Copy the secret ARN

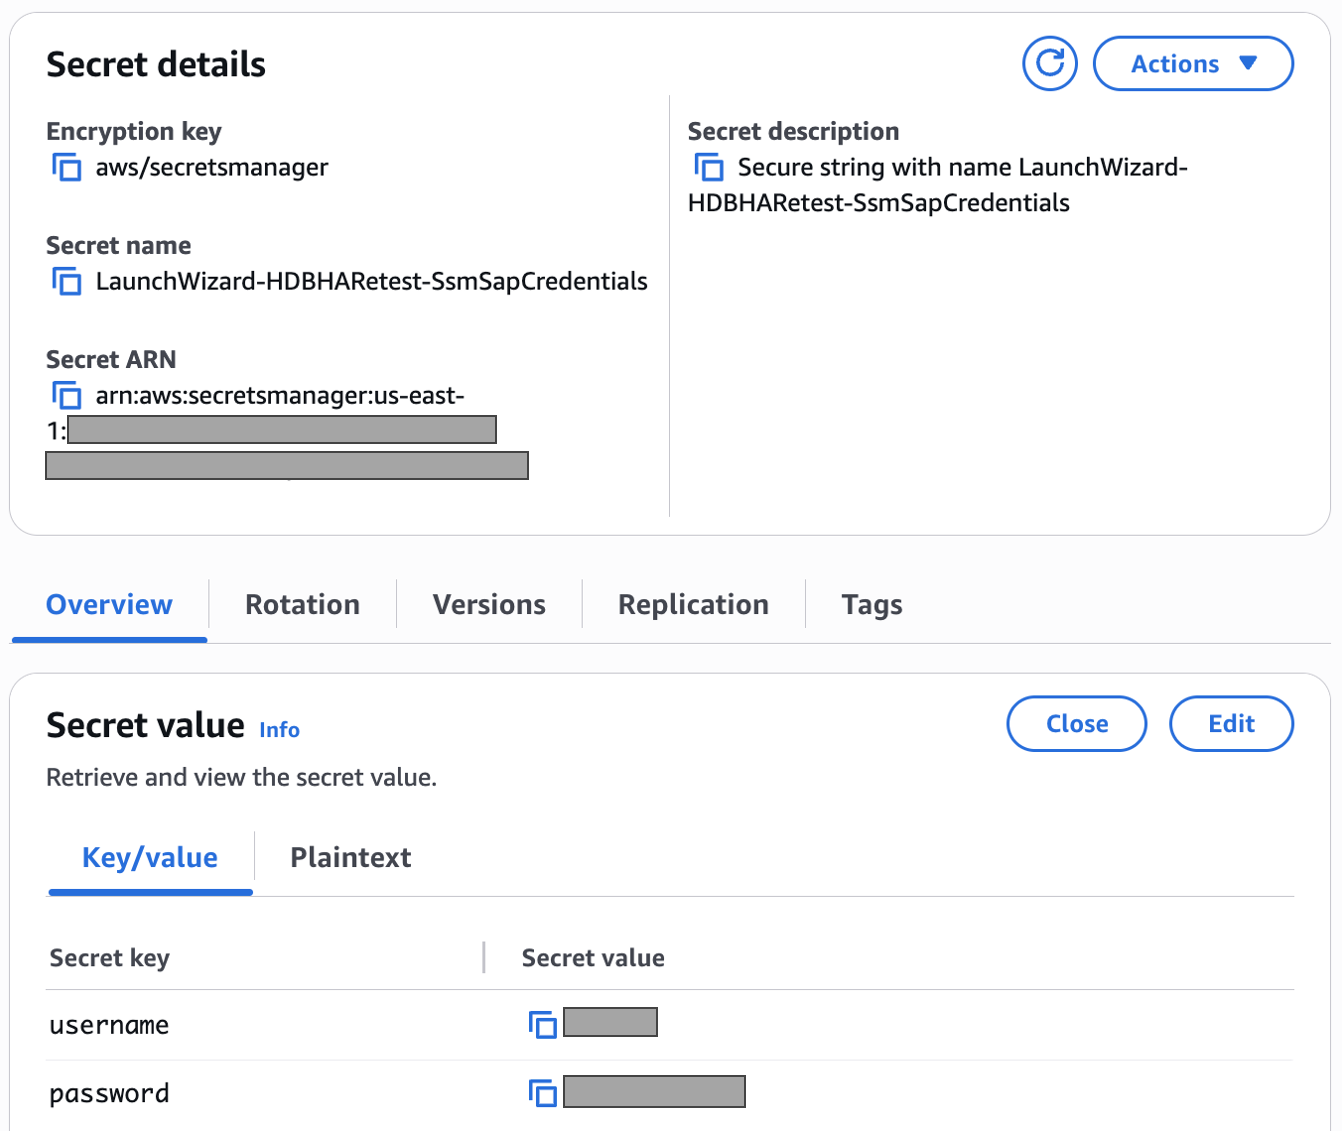67,395
